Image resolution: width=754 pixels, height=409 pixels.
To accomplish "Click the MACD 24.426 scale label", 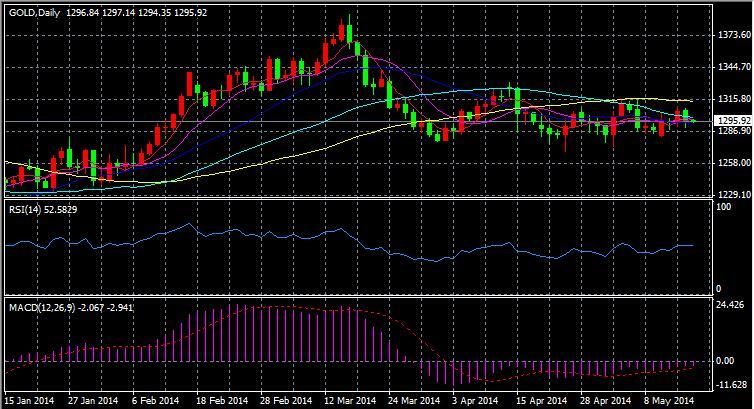I will pyautogui.click(x=729, y=304).
